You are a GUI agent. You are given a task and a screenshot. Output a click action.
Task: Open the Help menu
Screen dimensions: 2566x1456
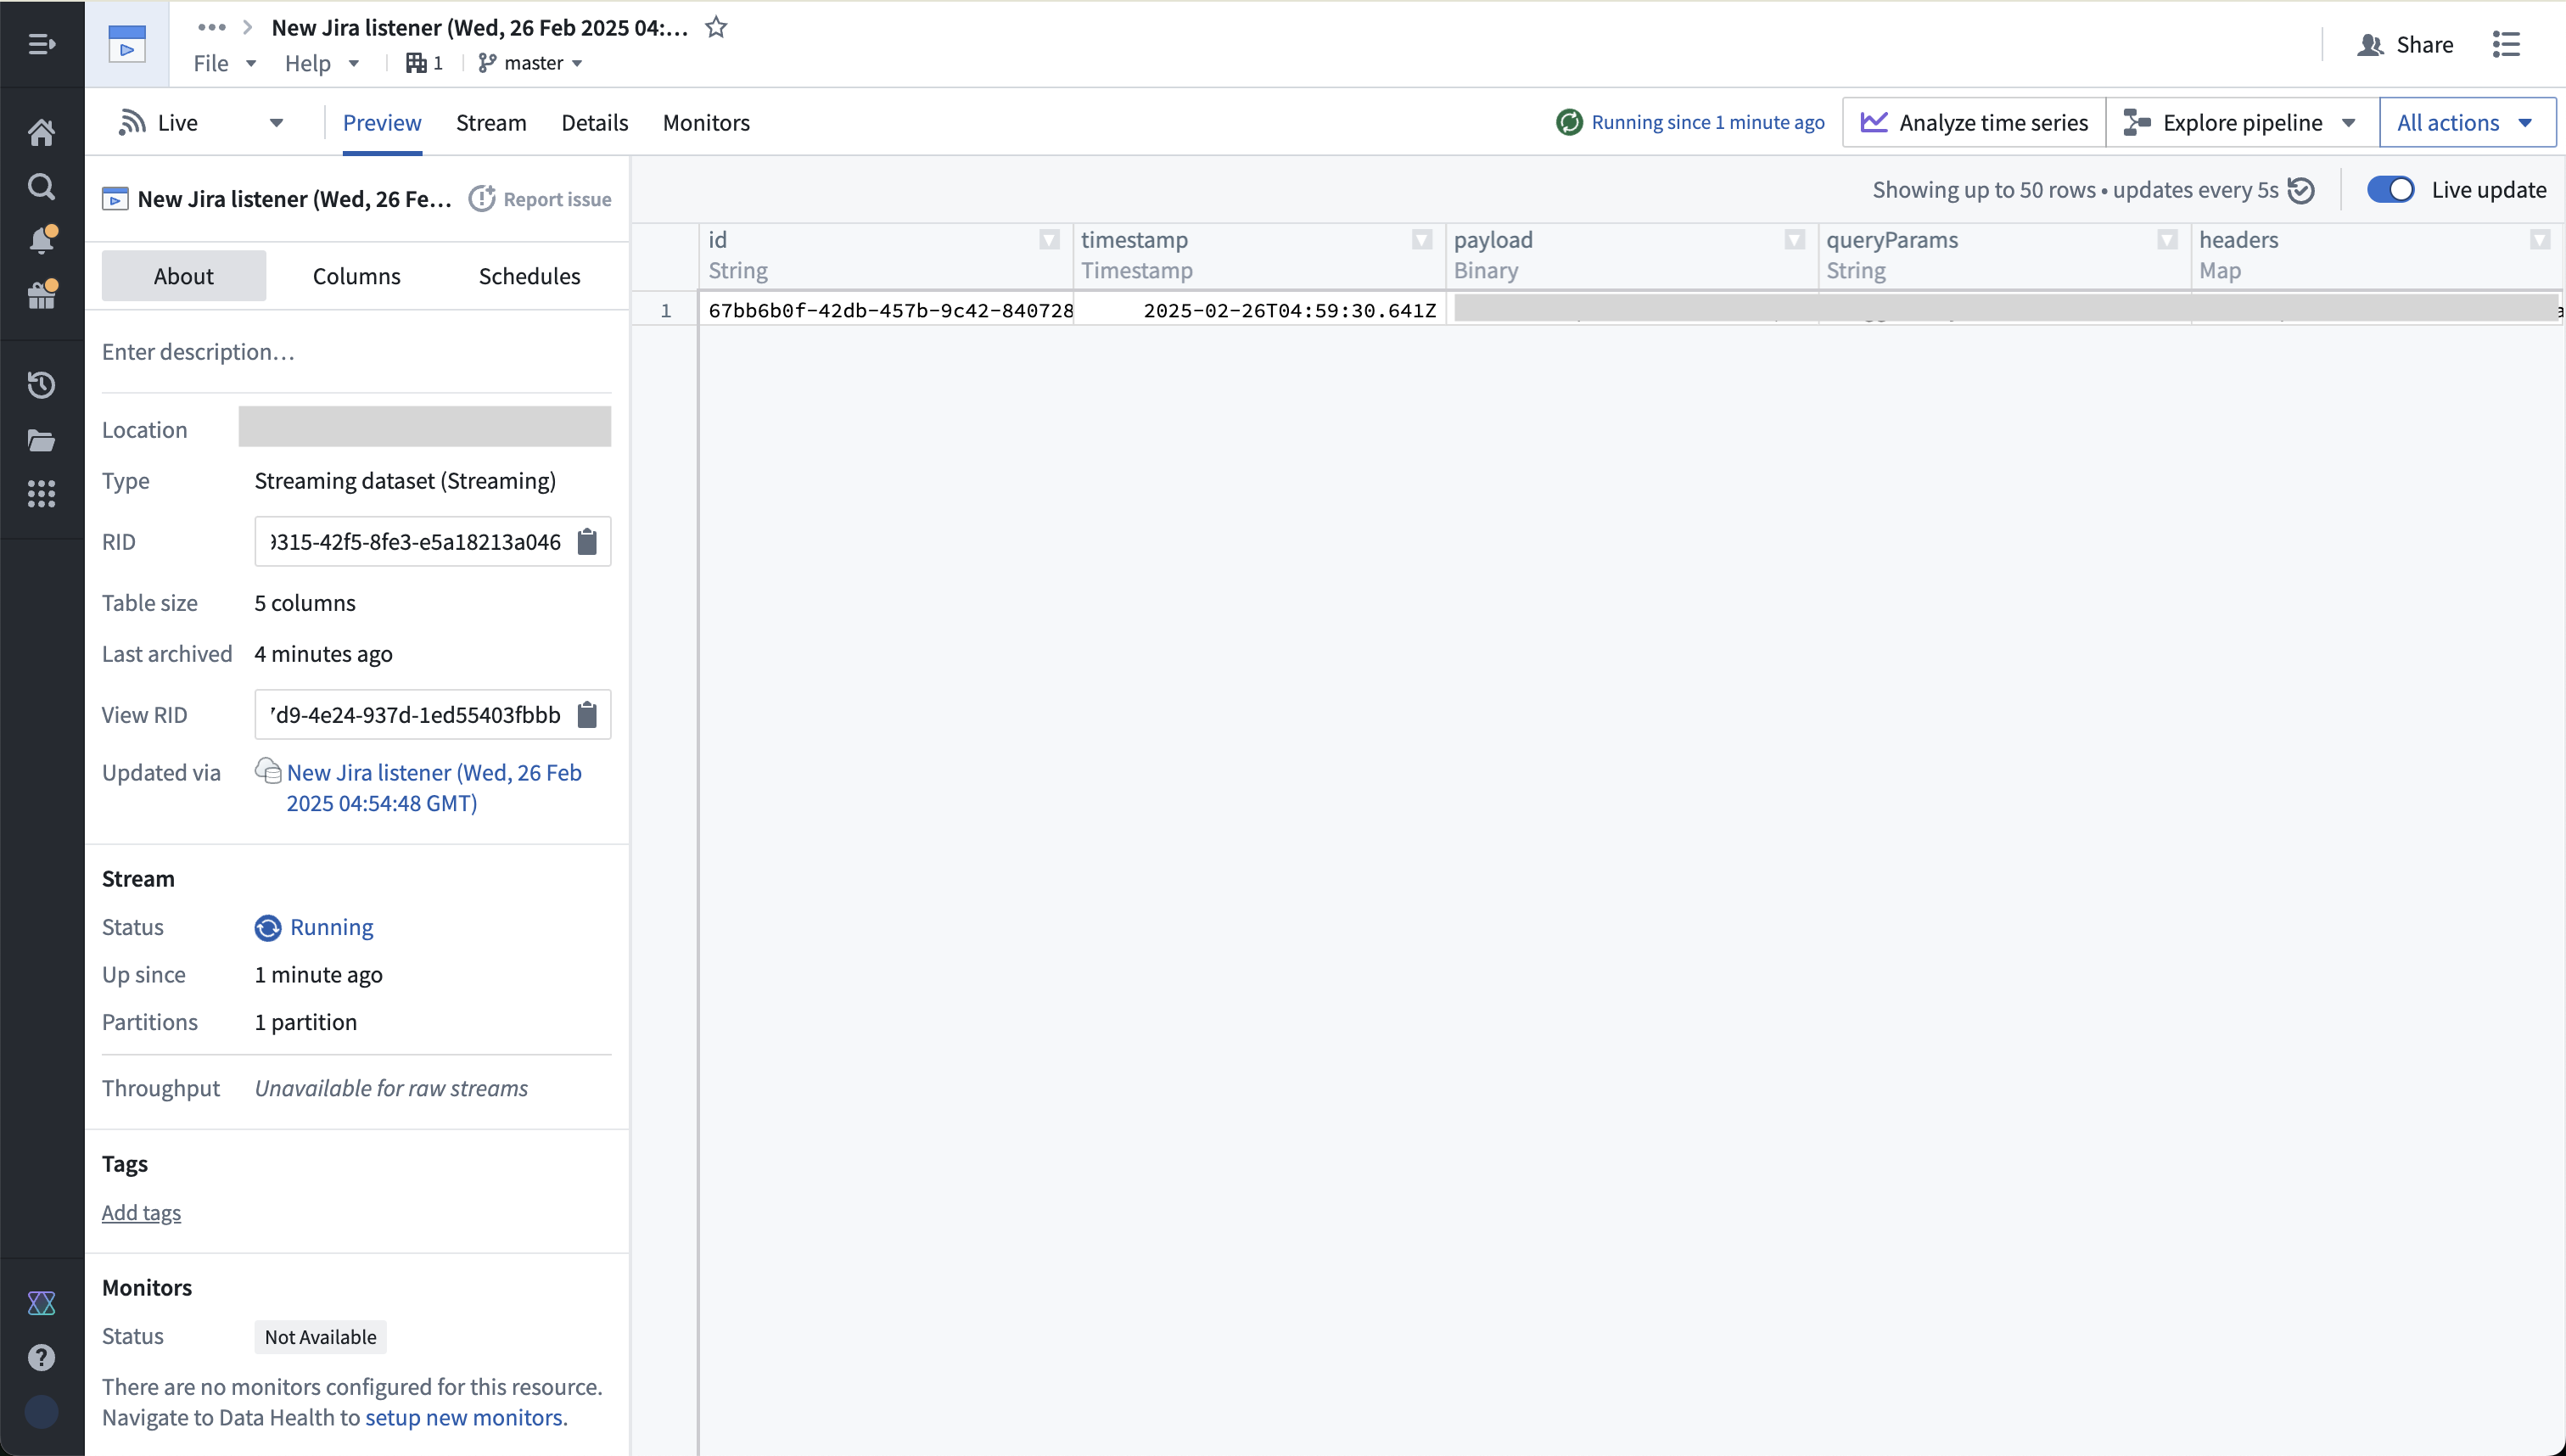pyautogui.click(x=322, y=63)
